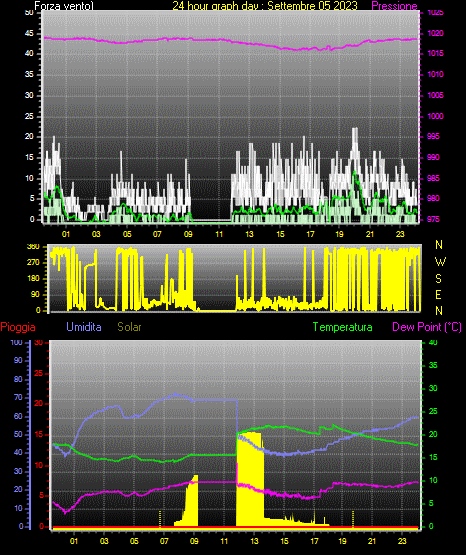The image size is (466, 555).
Task: Click '360' on the wind direction axis
Action: (x=33, y=247)
